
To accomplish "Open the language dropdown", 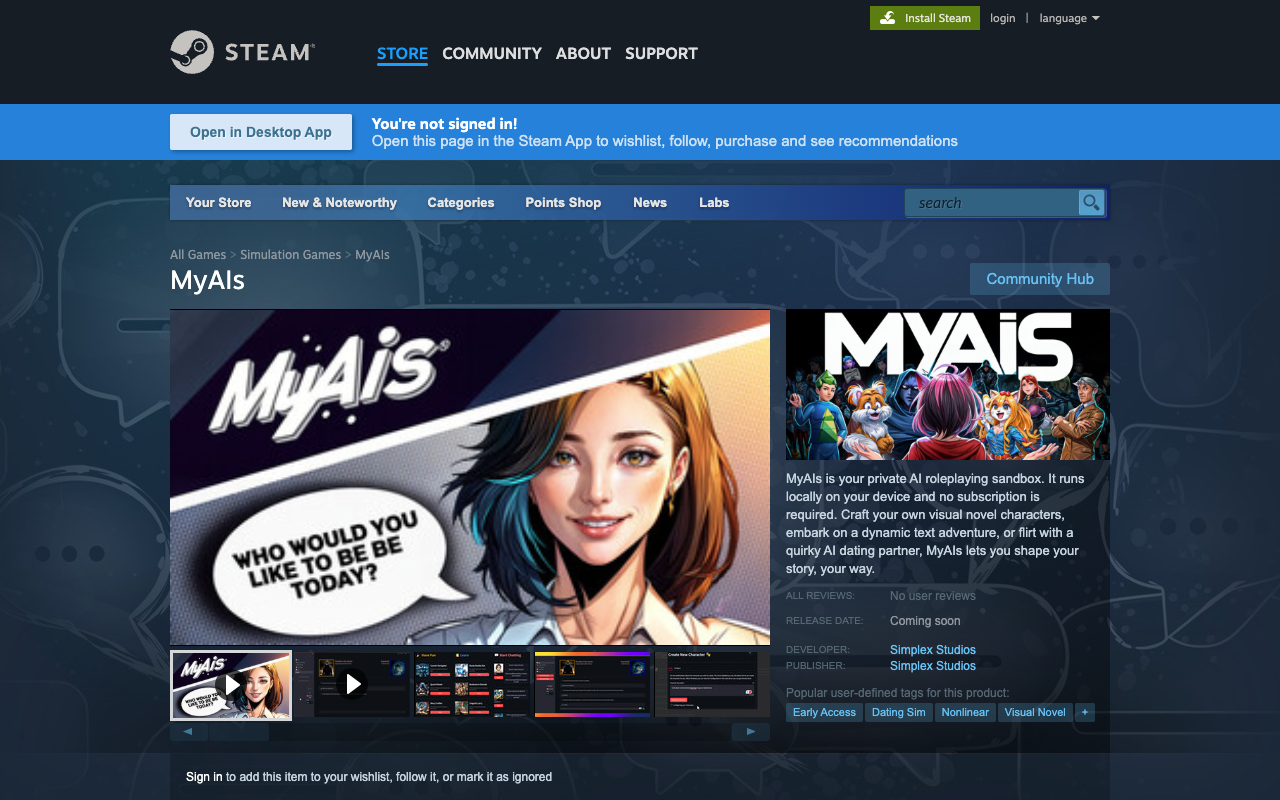I will pyautogui.click(x=1069, y=18).
